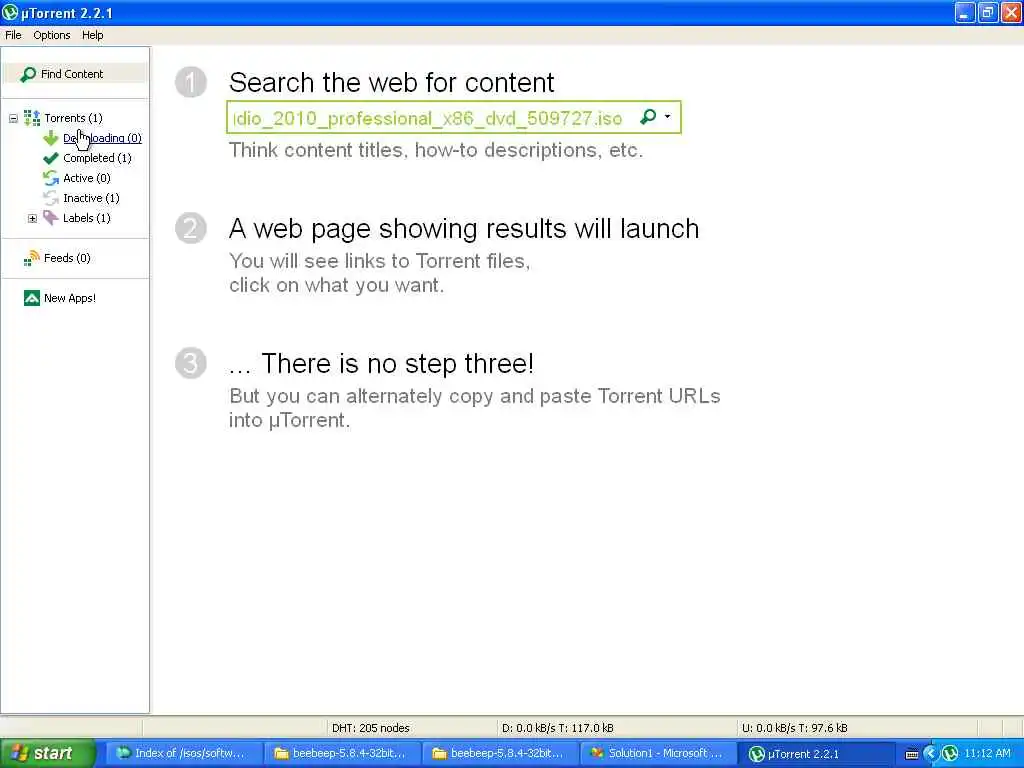The height and width of the screenshot is (768, 1024).
Task: Click the Active transfer arrows icon
Action: click(x=50, y=178)
